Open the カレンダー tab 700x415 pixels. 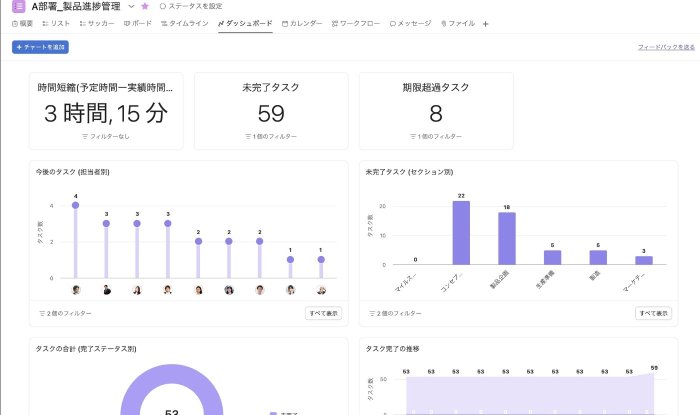[302, 23]
